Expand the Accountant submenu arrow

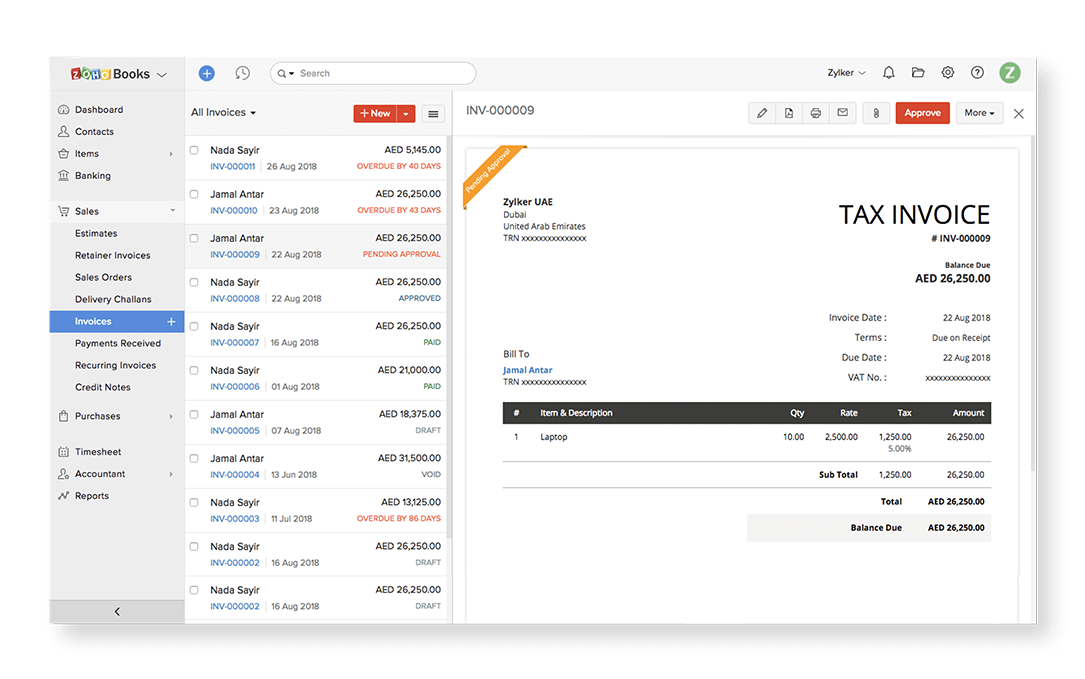pos(171,474)
